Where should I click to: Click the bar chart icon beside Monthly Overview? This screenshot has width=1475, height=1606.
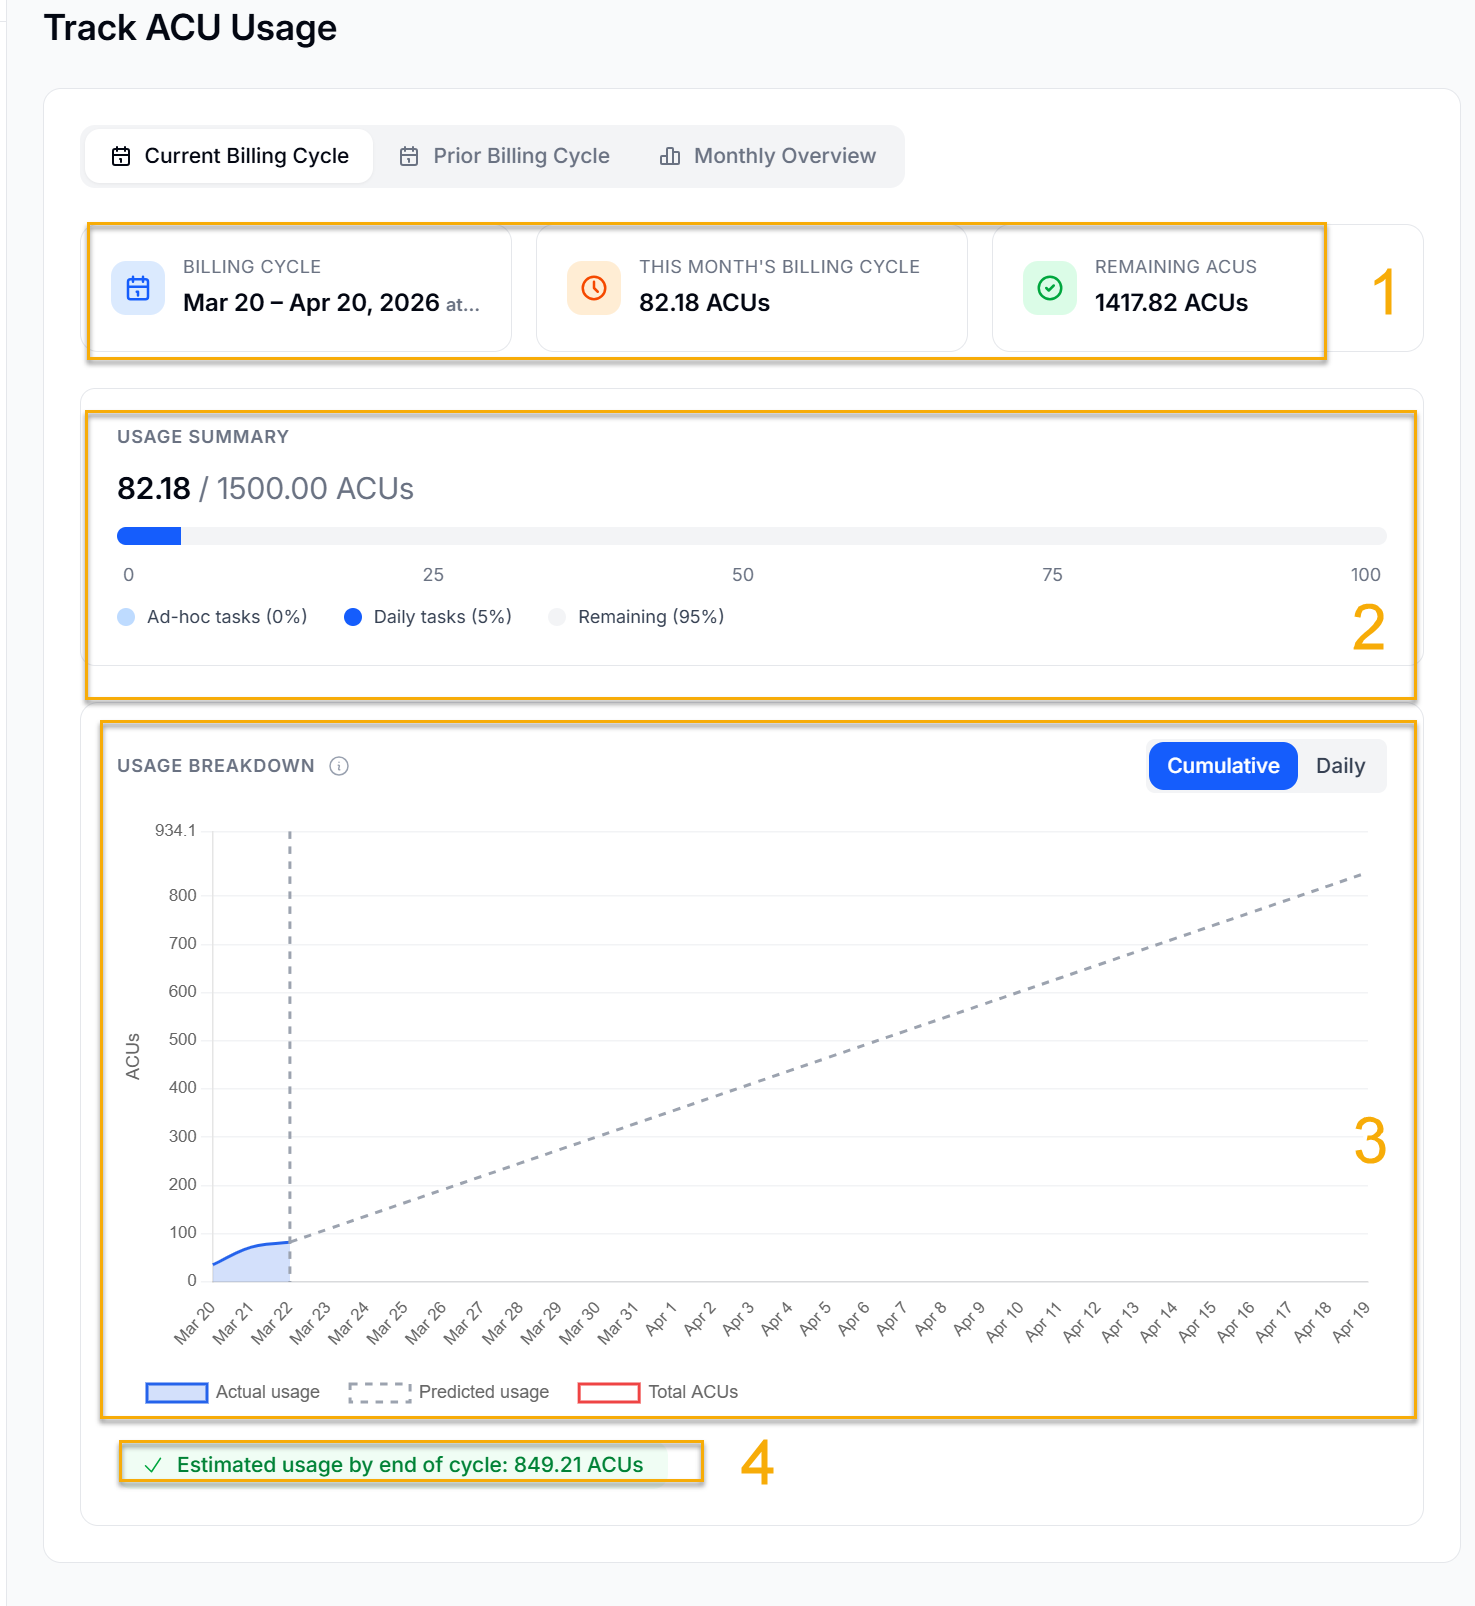(670, 156)
